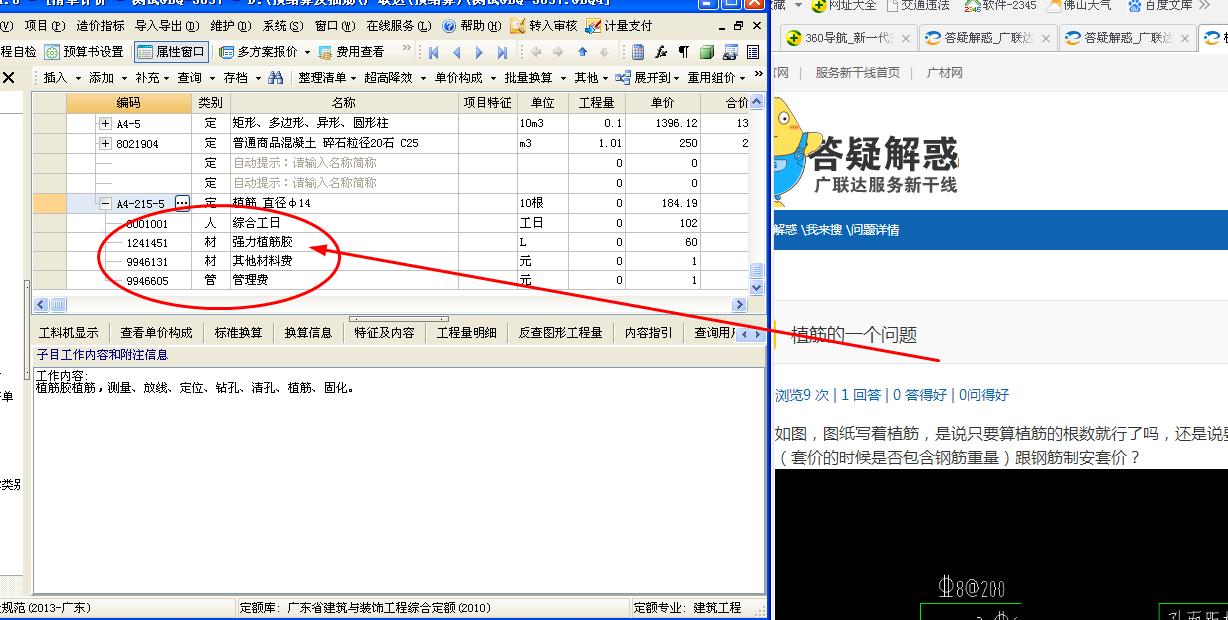Switch to 360导航 browser tab

pyautogui.click(x=847, y=38)
